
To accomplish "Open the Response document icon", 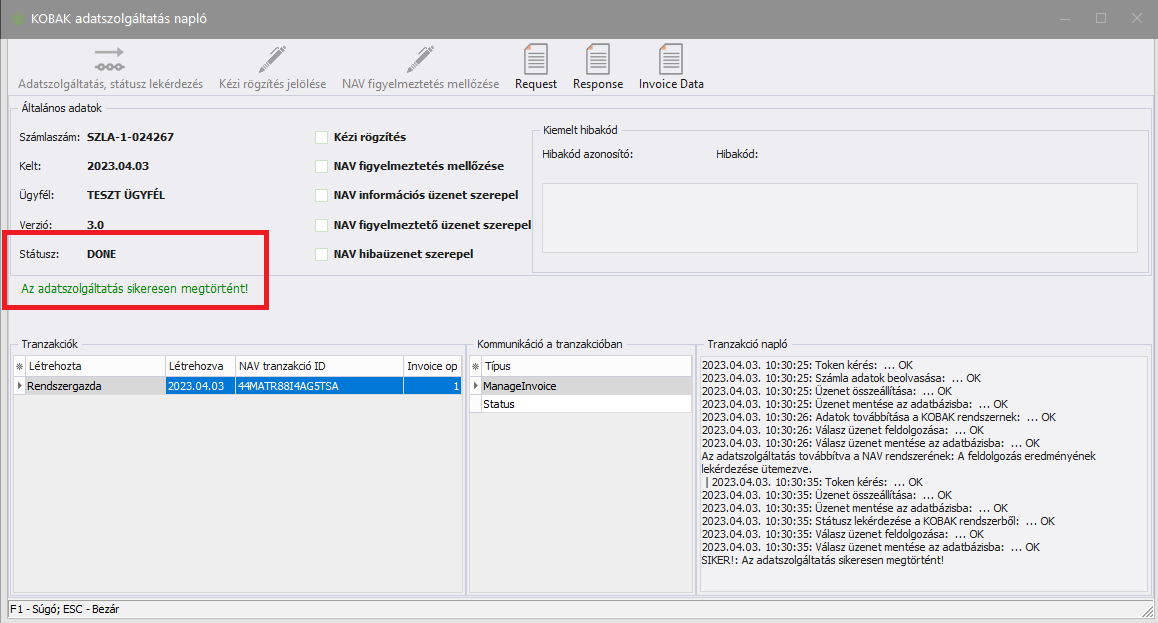I will pos(598,59).
